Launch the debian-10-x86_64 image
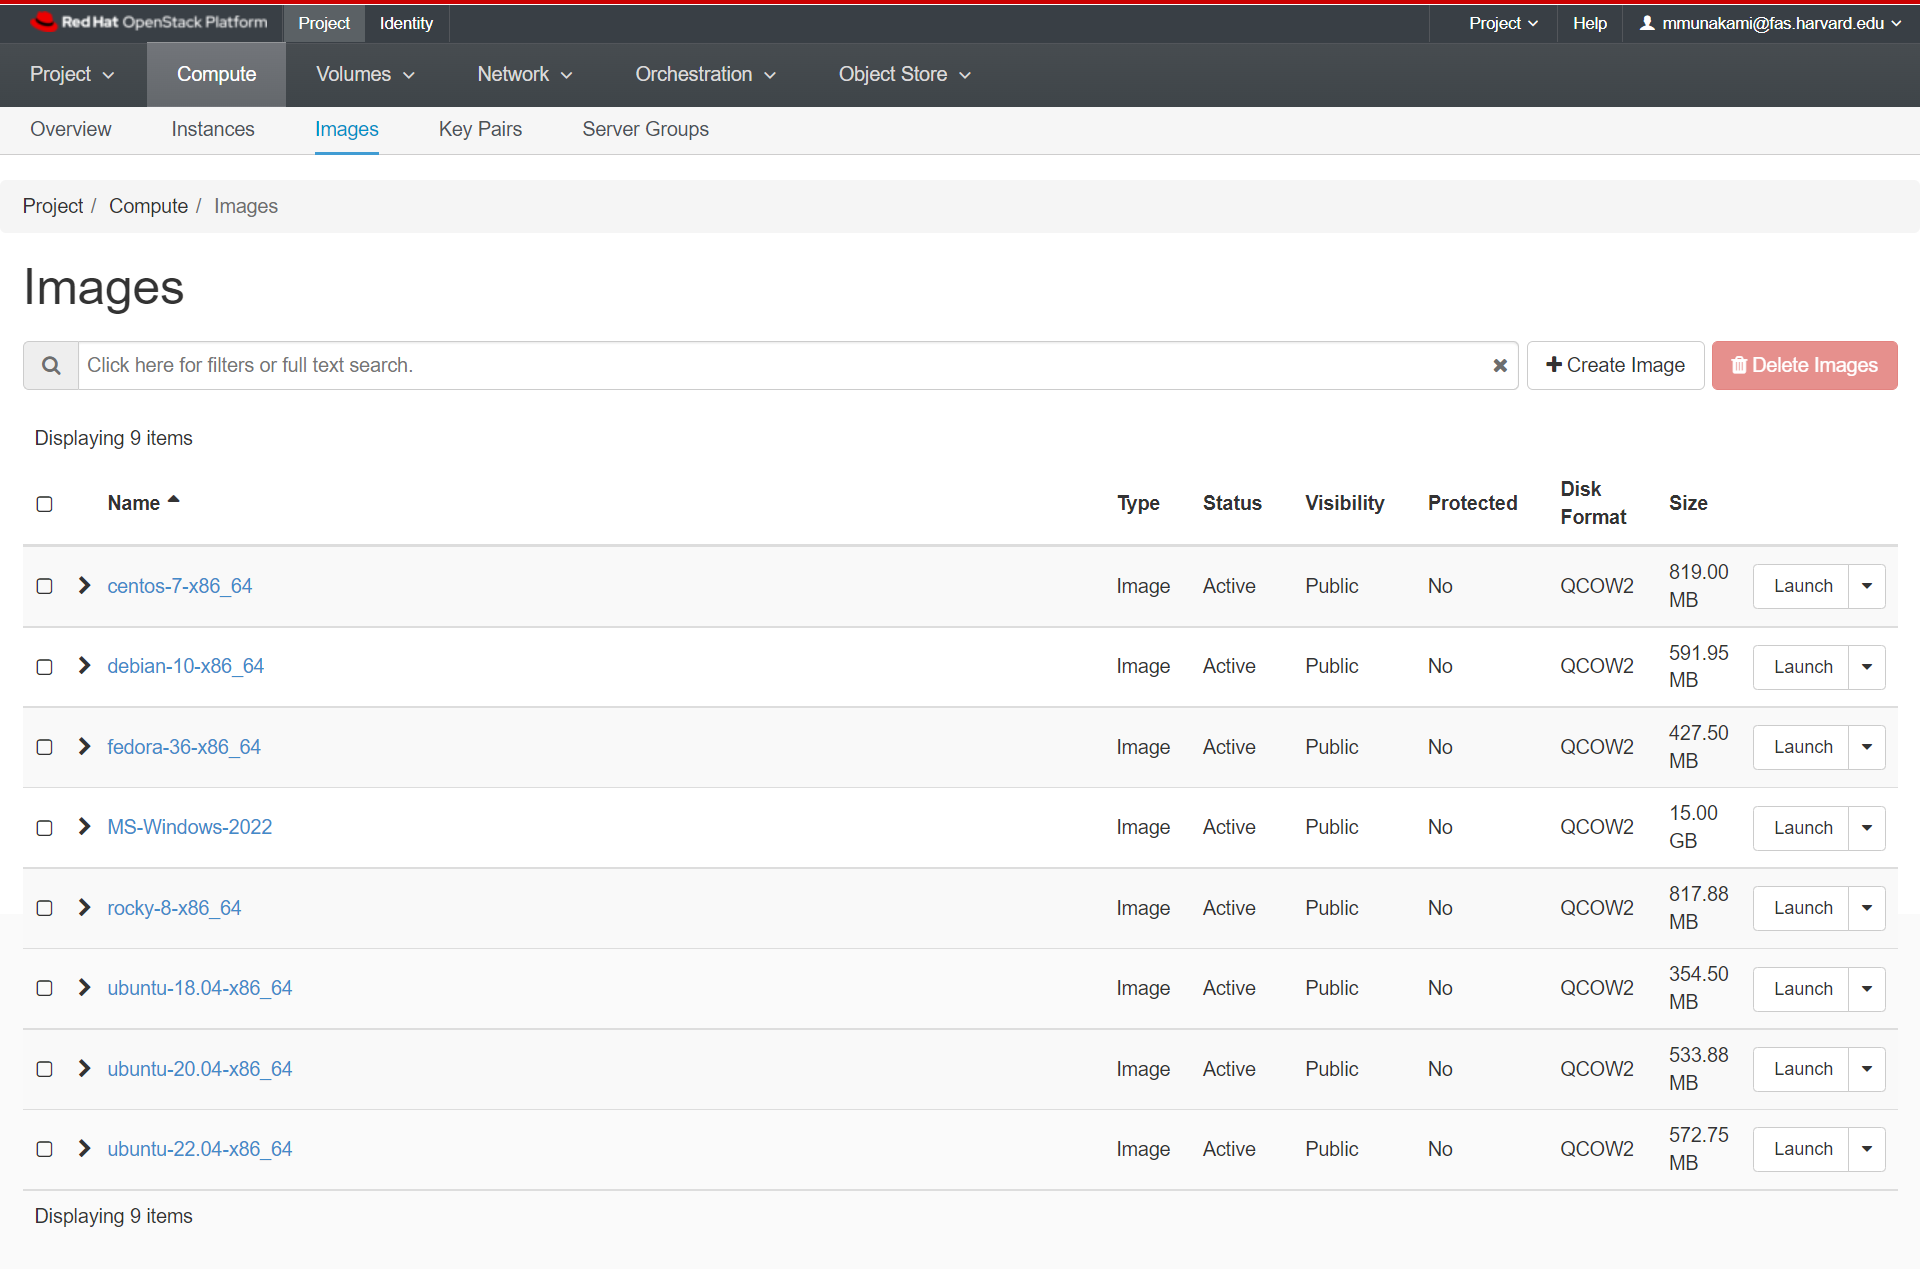This screenshot has width=1920, height=1269. [1802, 667]
